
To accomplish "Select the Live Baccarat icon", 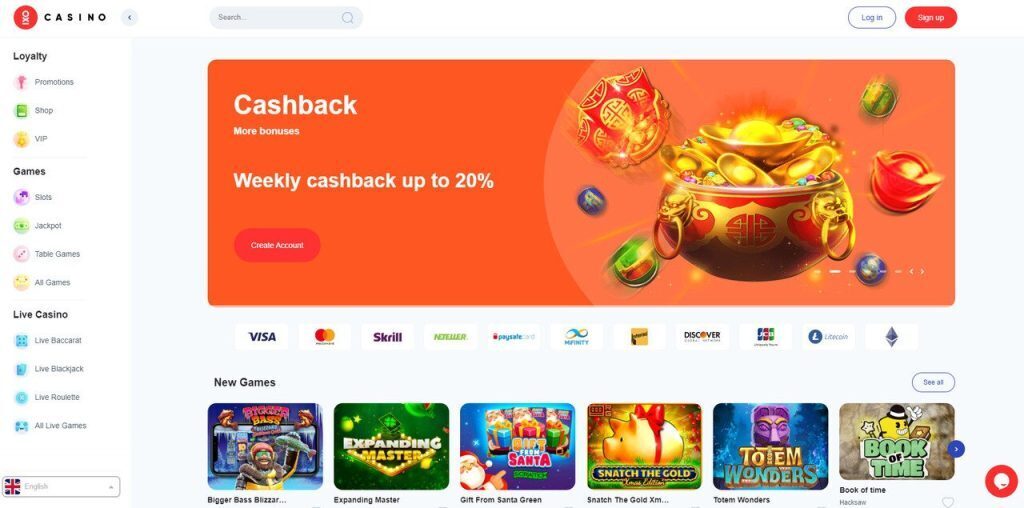I will tap(22, 341).
